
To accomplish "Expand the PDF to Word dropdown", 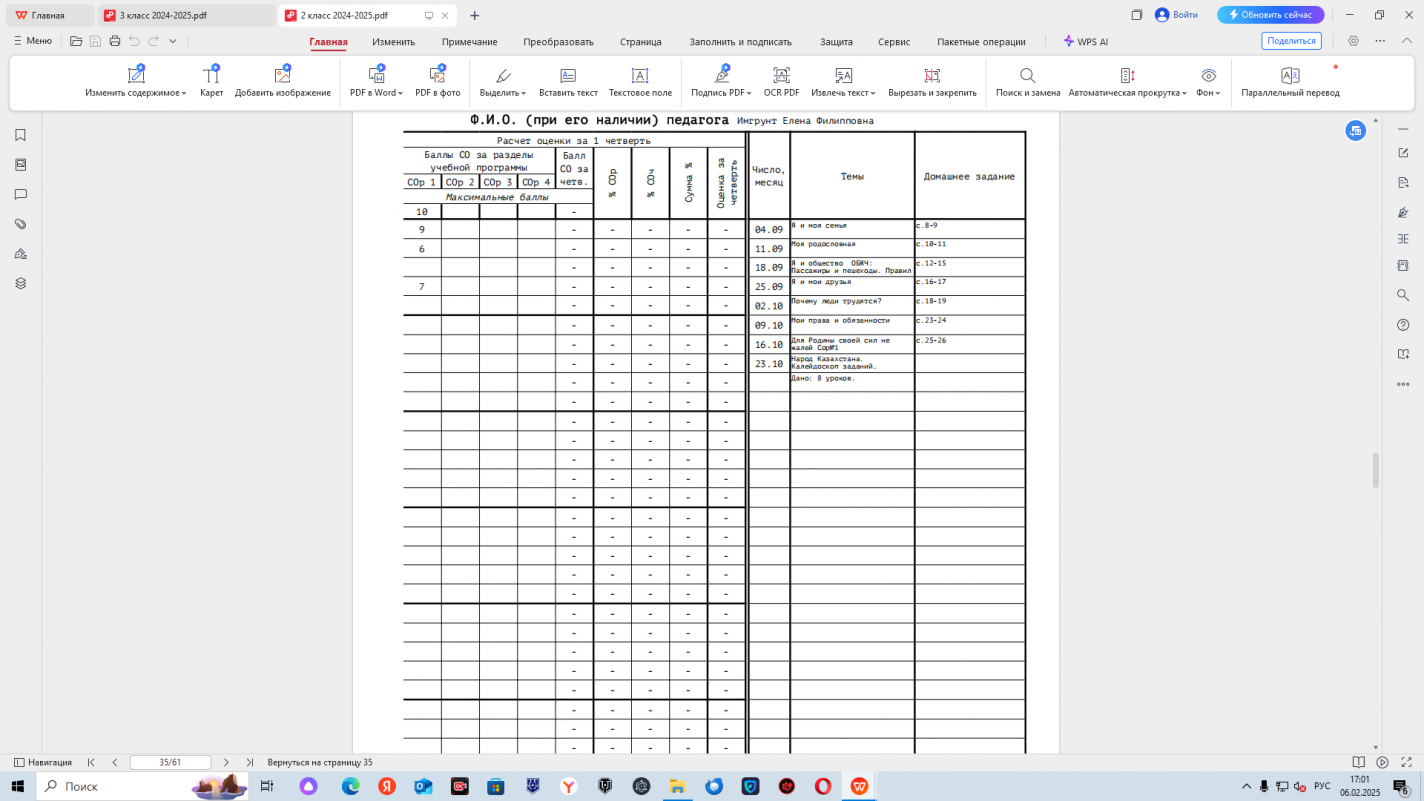I will (400, 93).
